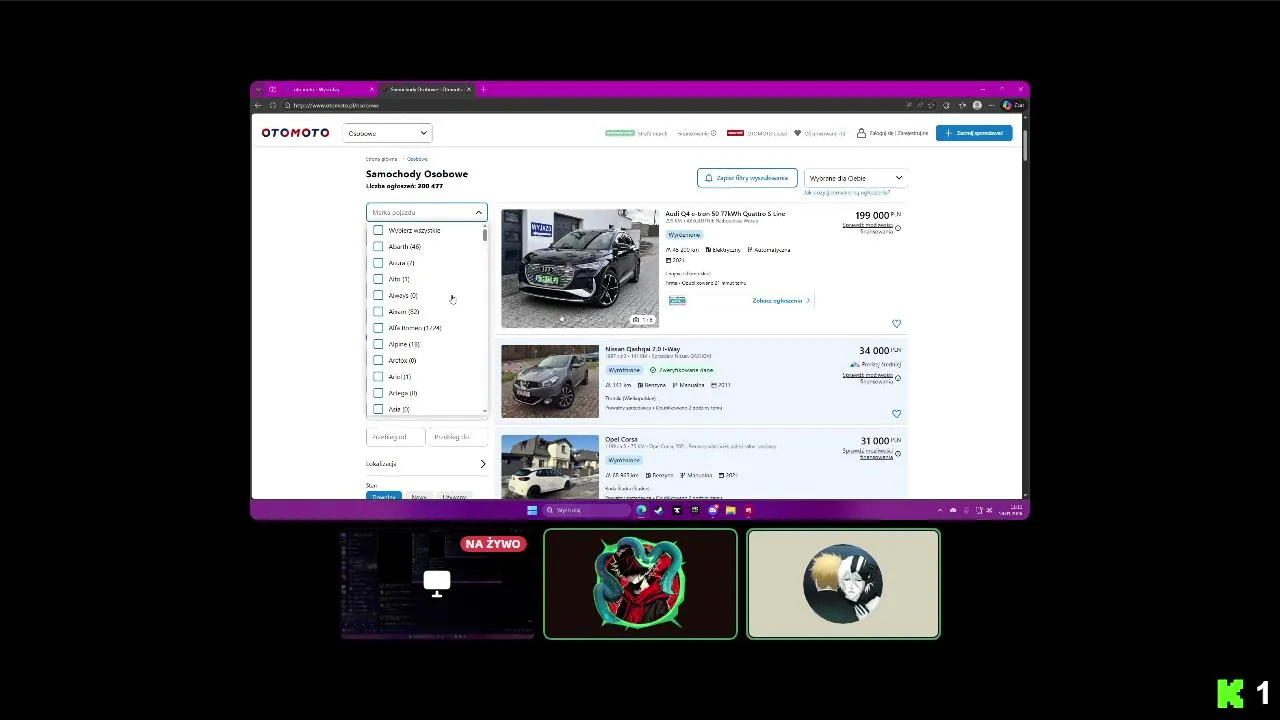Check the Arctos (0) brand checkbox
The height and width of the screenshot is (720, 1280).
click(x=378, y=360)
